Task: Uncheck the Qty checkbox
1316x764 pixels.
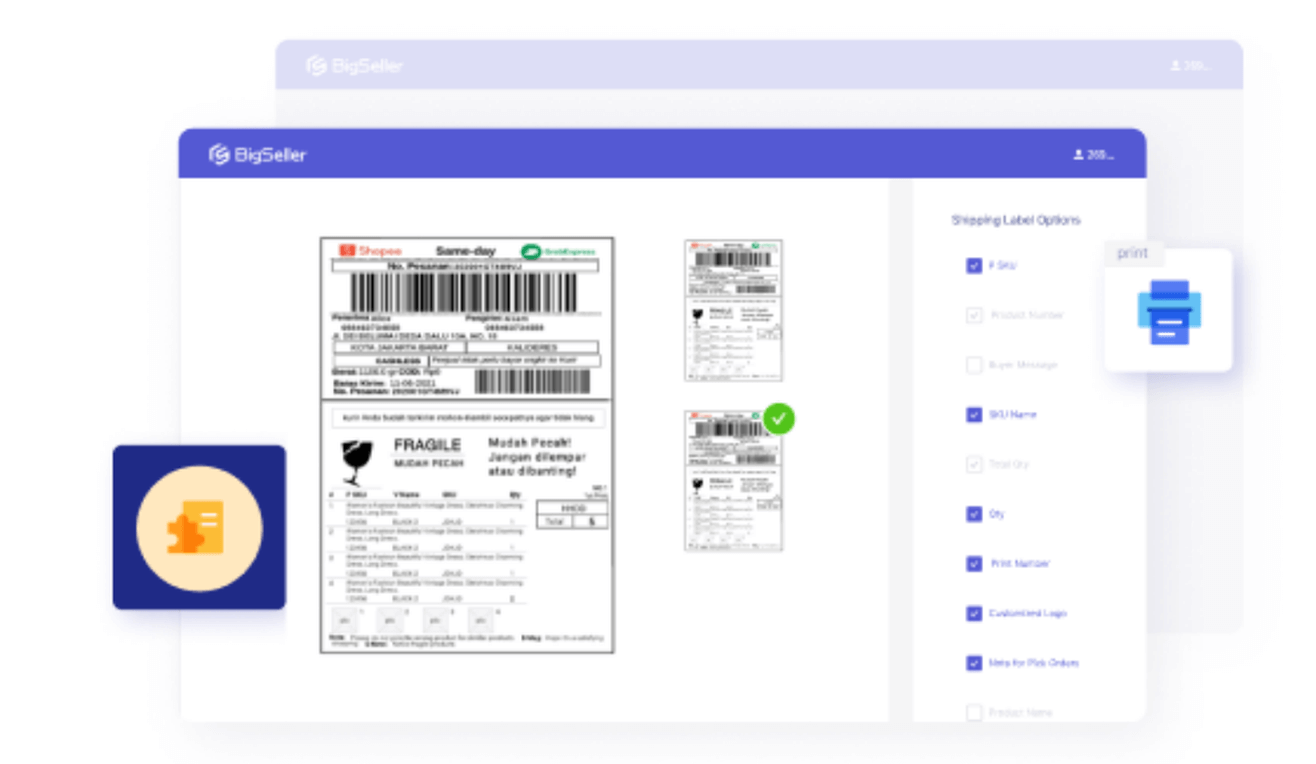Action: click(973, 514)
